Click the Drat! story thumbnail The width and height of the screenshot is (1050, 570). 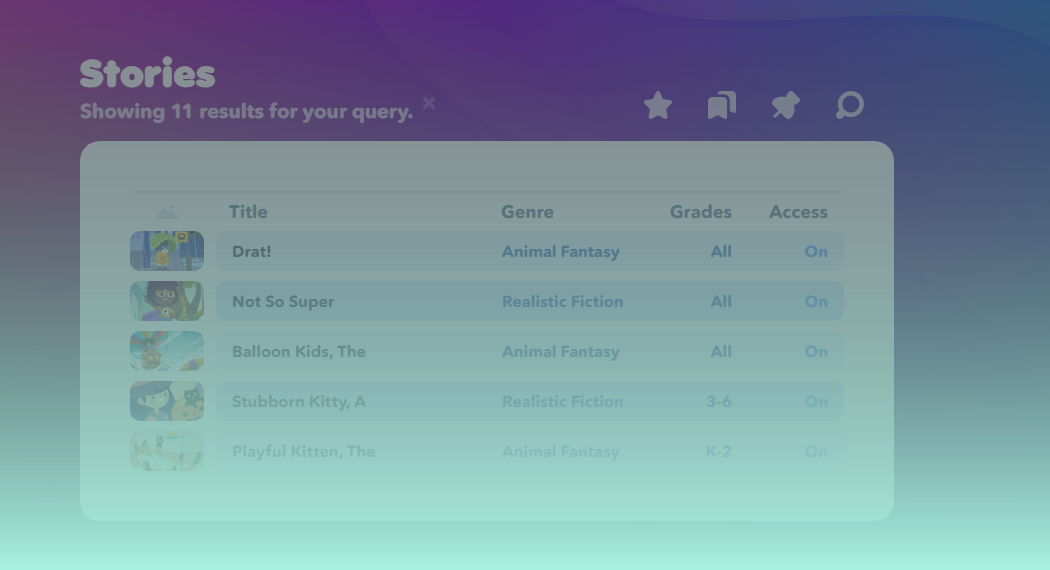(167, 251)
